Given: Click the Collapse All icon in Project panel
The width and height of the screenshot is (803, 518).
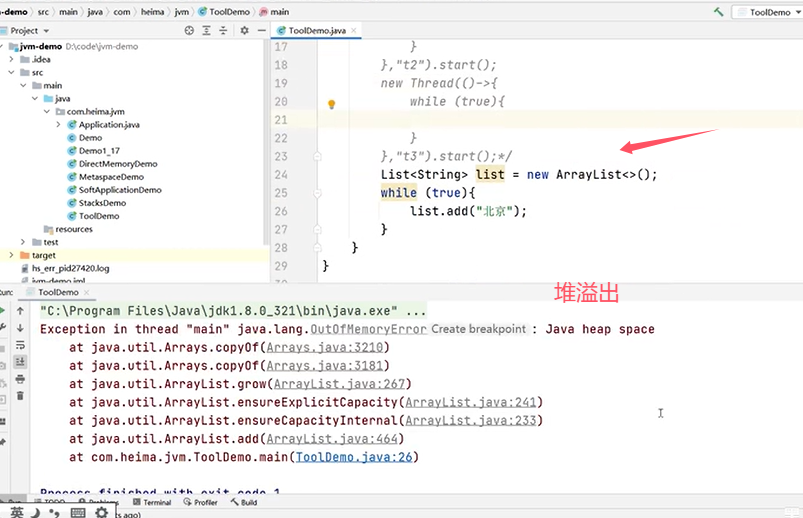Looking at the screenshot, I should pyautogui.click(x=223, y=31).
